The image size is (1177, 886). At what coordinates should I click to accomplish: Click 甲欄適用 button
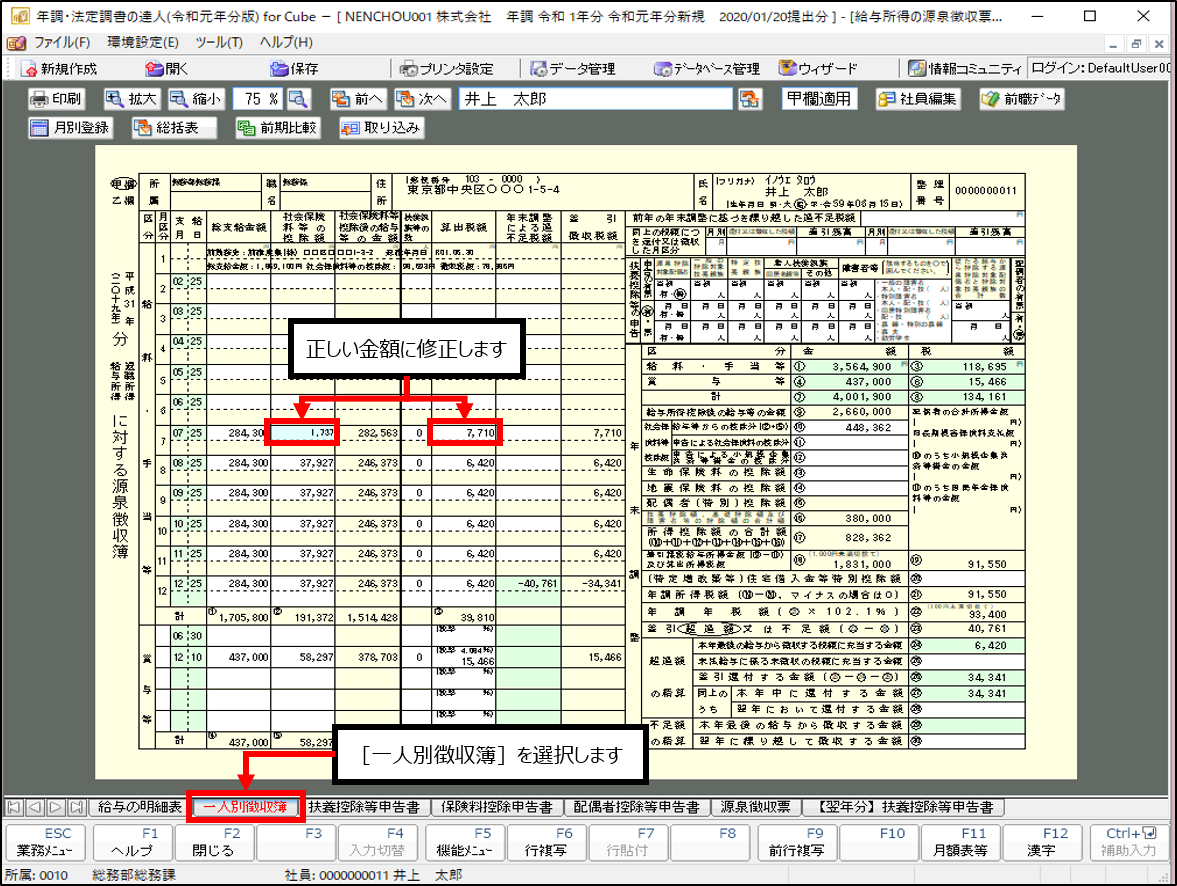point(819,98)
